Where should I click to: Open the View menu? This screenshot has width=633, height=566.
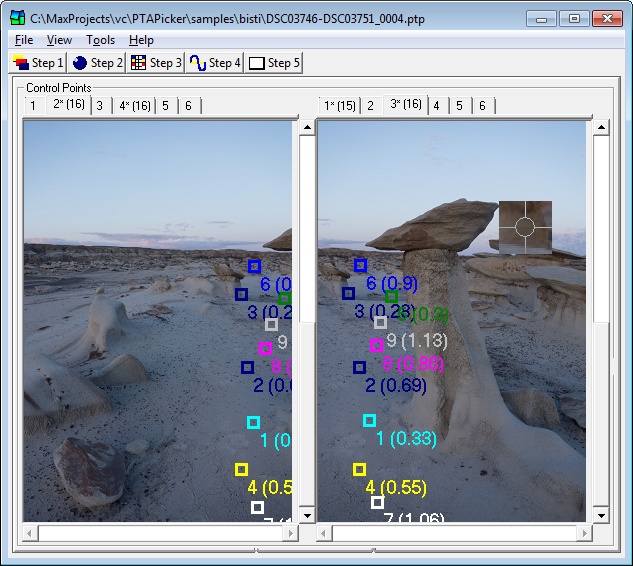pos(59,40)
